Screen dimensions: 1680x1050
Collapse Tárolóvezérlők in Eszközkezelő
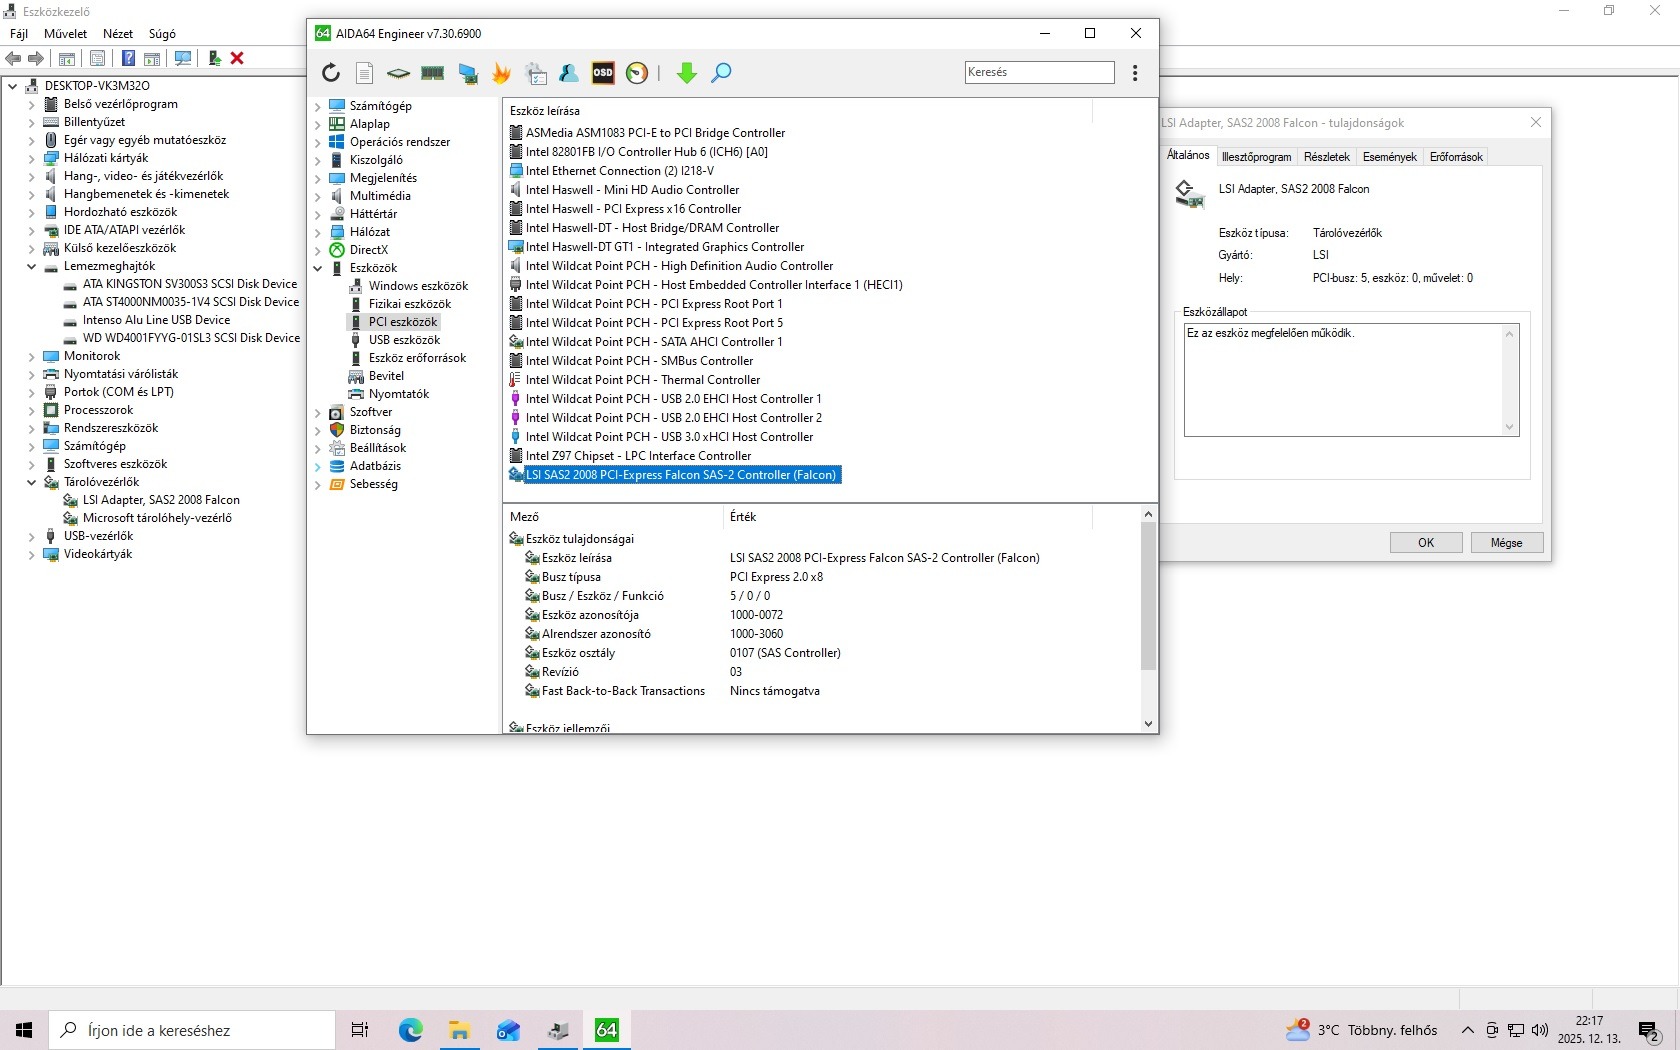tap(31, 482)
